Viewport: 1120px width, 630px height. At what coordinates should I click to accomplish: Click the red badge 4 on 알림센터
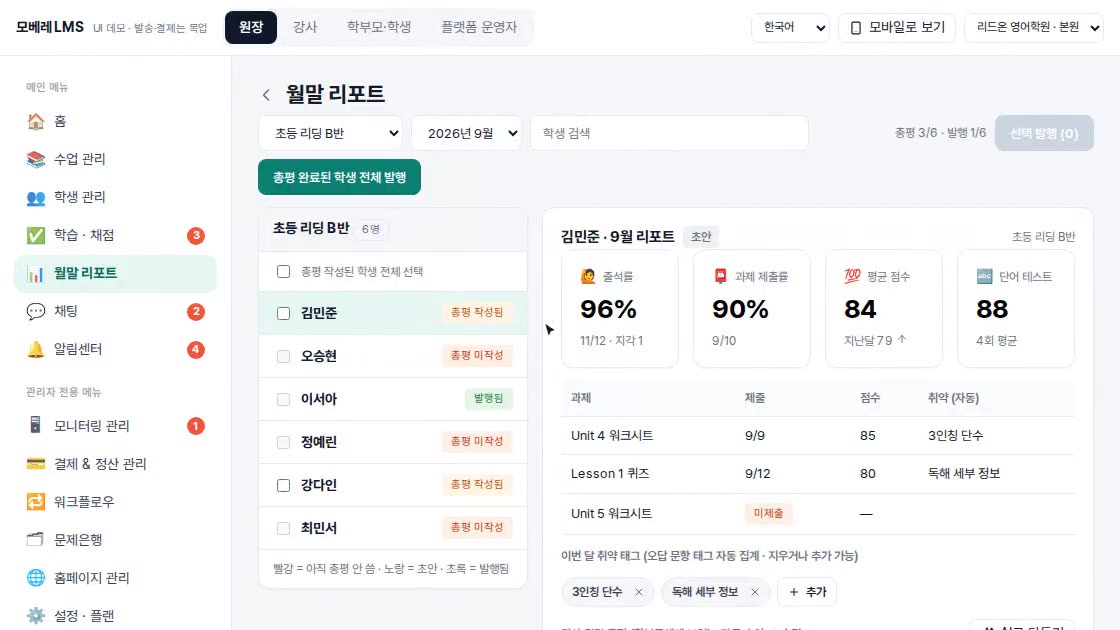coord(196,349)
